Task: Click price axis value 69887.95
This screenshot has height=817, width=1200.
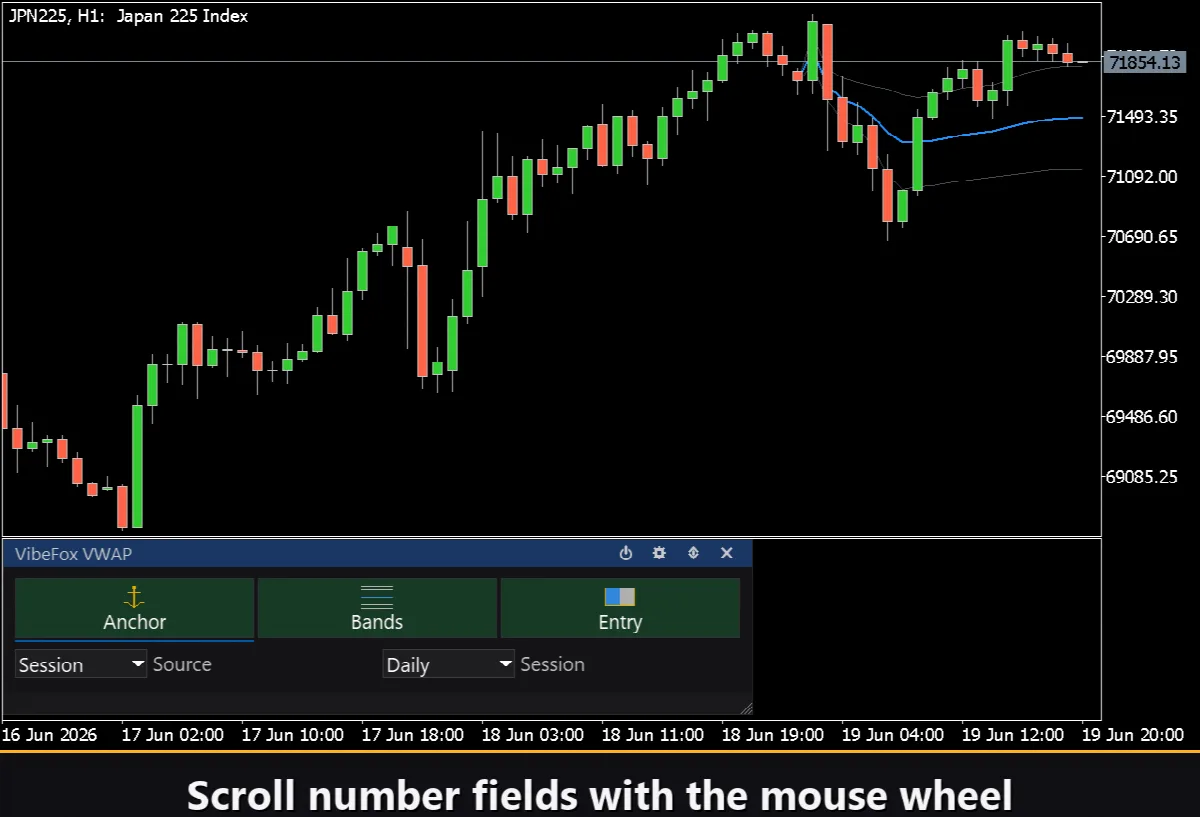Action: point(1143,357)
